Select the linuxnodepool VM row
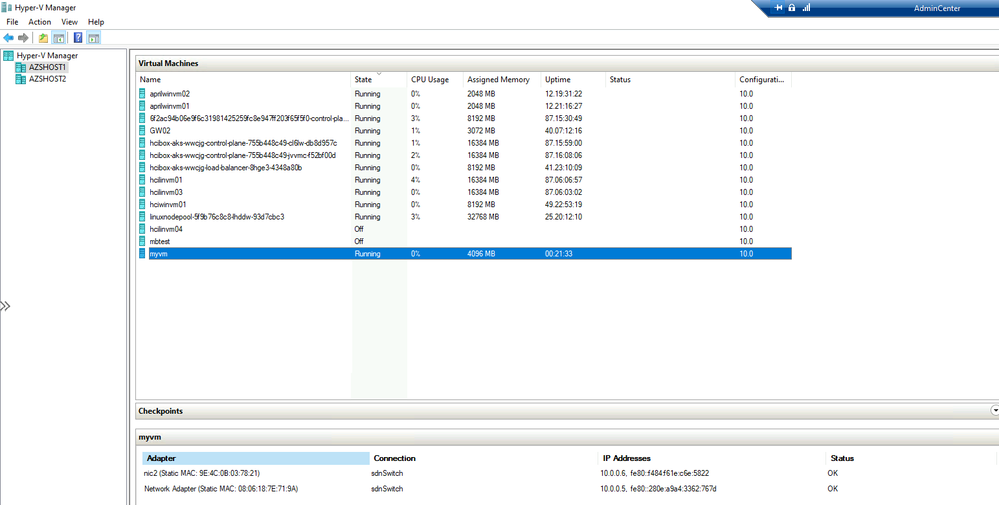 pos(464,217)
